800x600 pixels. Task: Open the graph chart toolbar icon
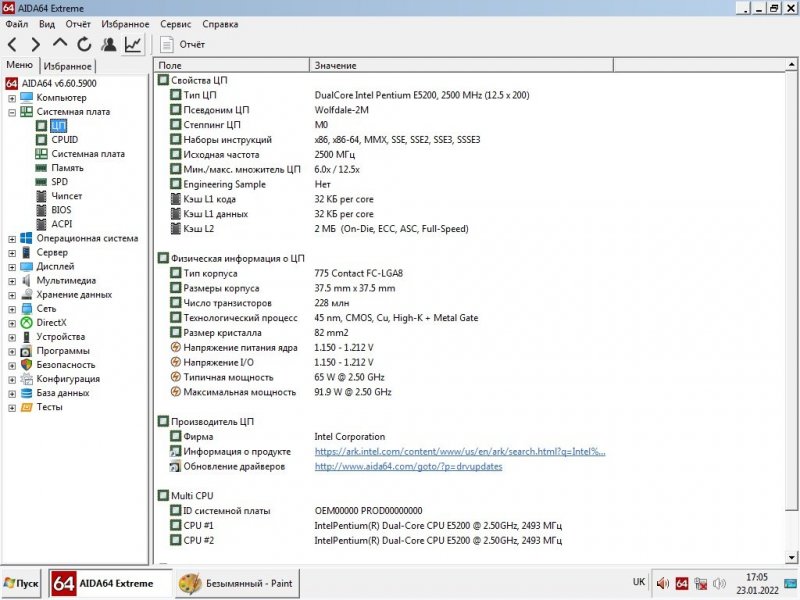pyautogui.click(x=133, y=45)
